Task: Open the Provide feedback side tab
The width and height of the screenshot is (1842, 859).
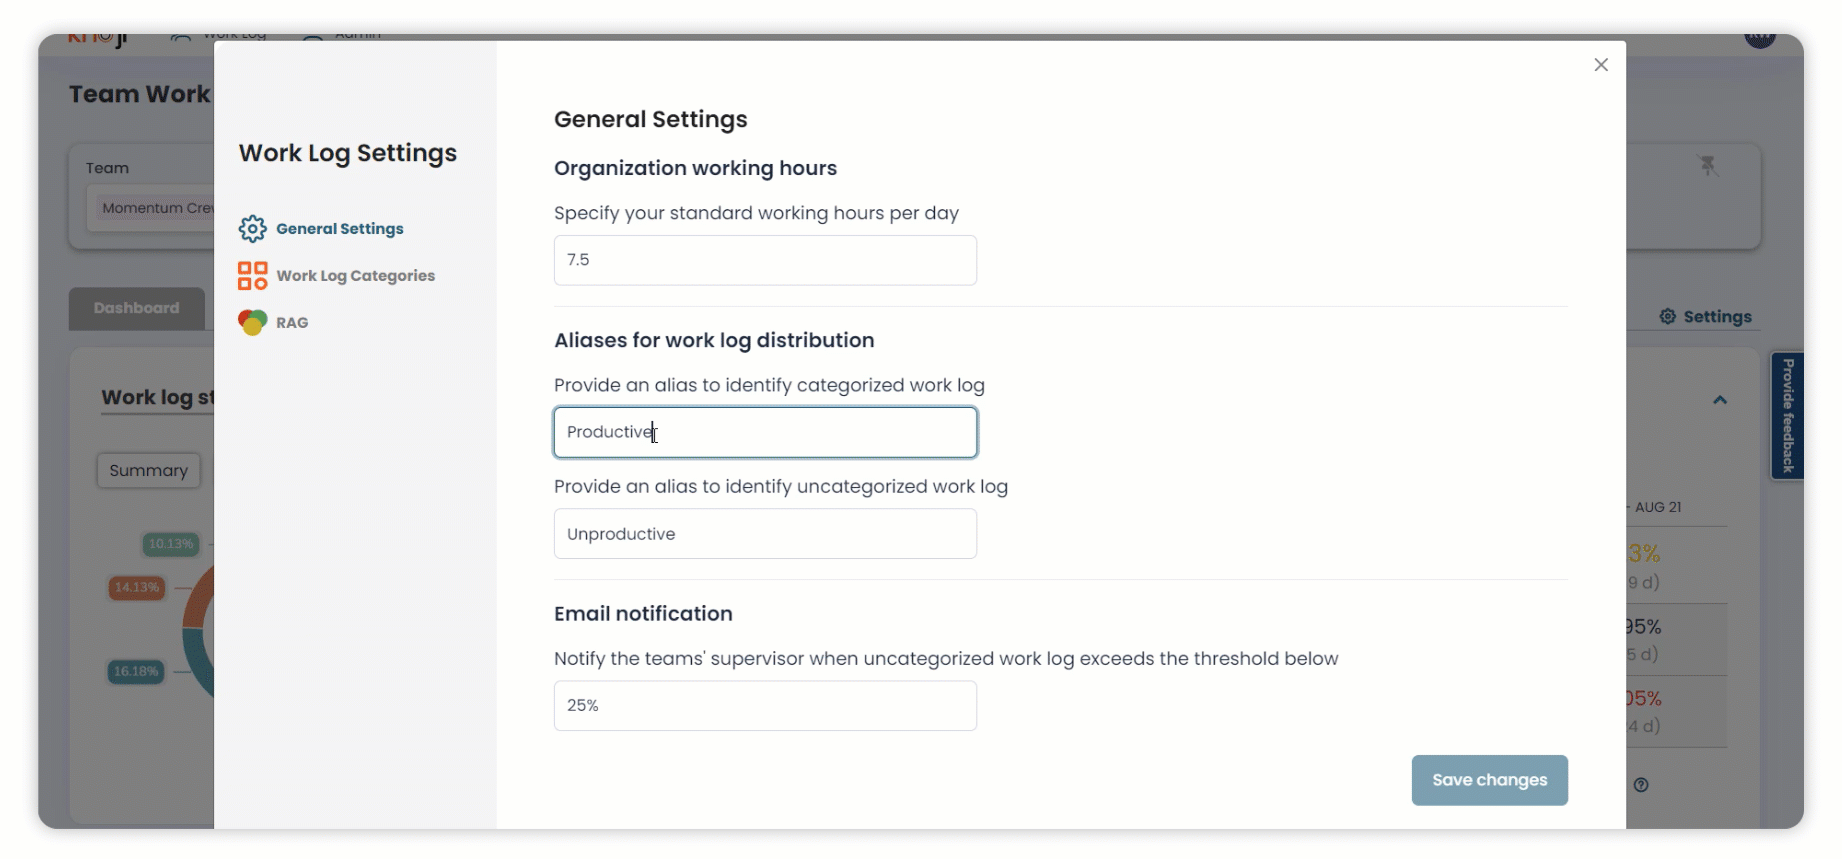Action: tap(1788, 415)
